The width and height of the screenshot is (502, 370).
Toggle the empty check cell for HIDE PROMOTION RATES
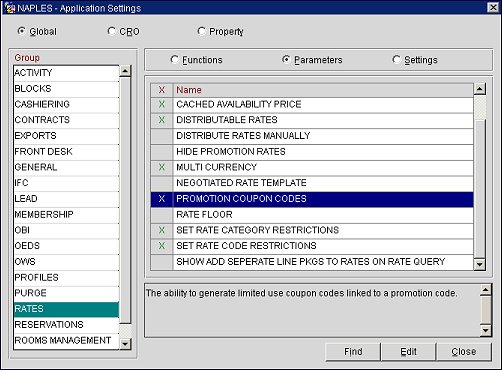tap(162, 152)
